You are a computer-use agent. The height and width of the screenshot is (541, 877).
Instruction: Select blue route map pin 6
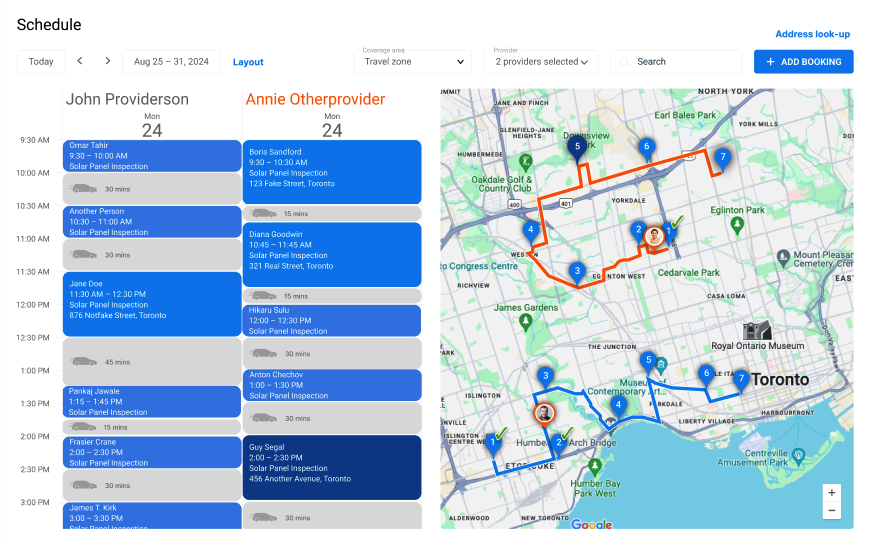point(706,375)
